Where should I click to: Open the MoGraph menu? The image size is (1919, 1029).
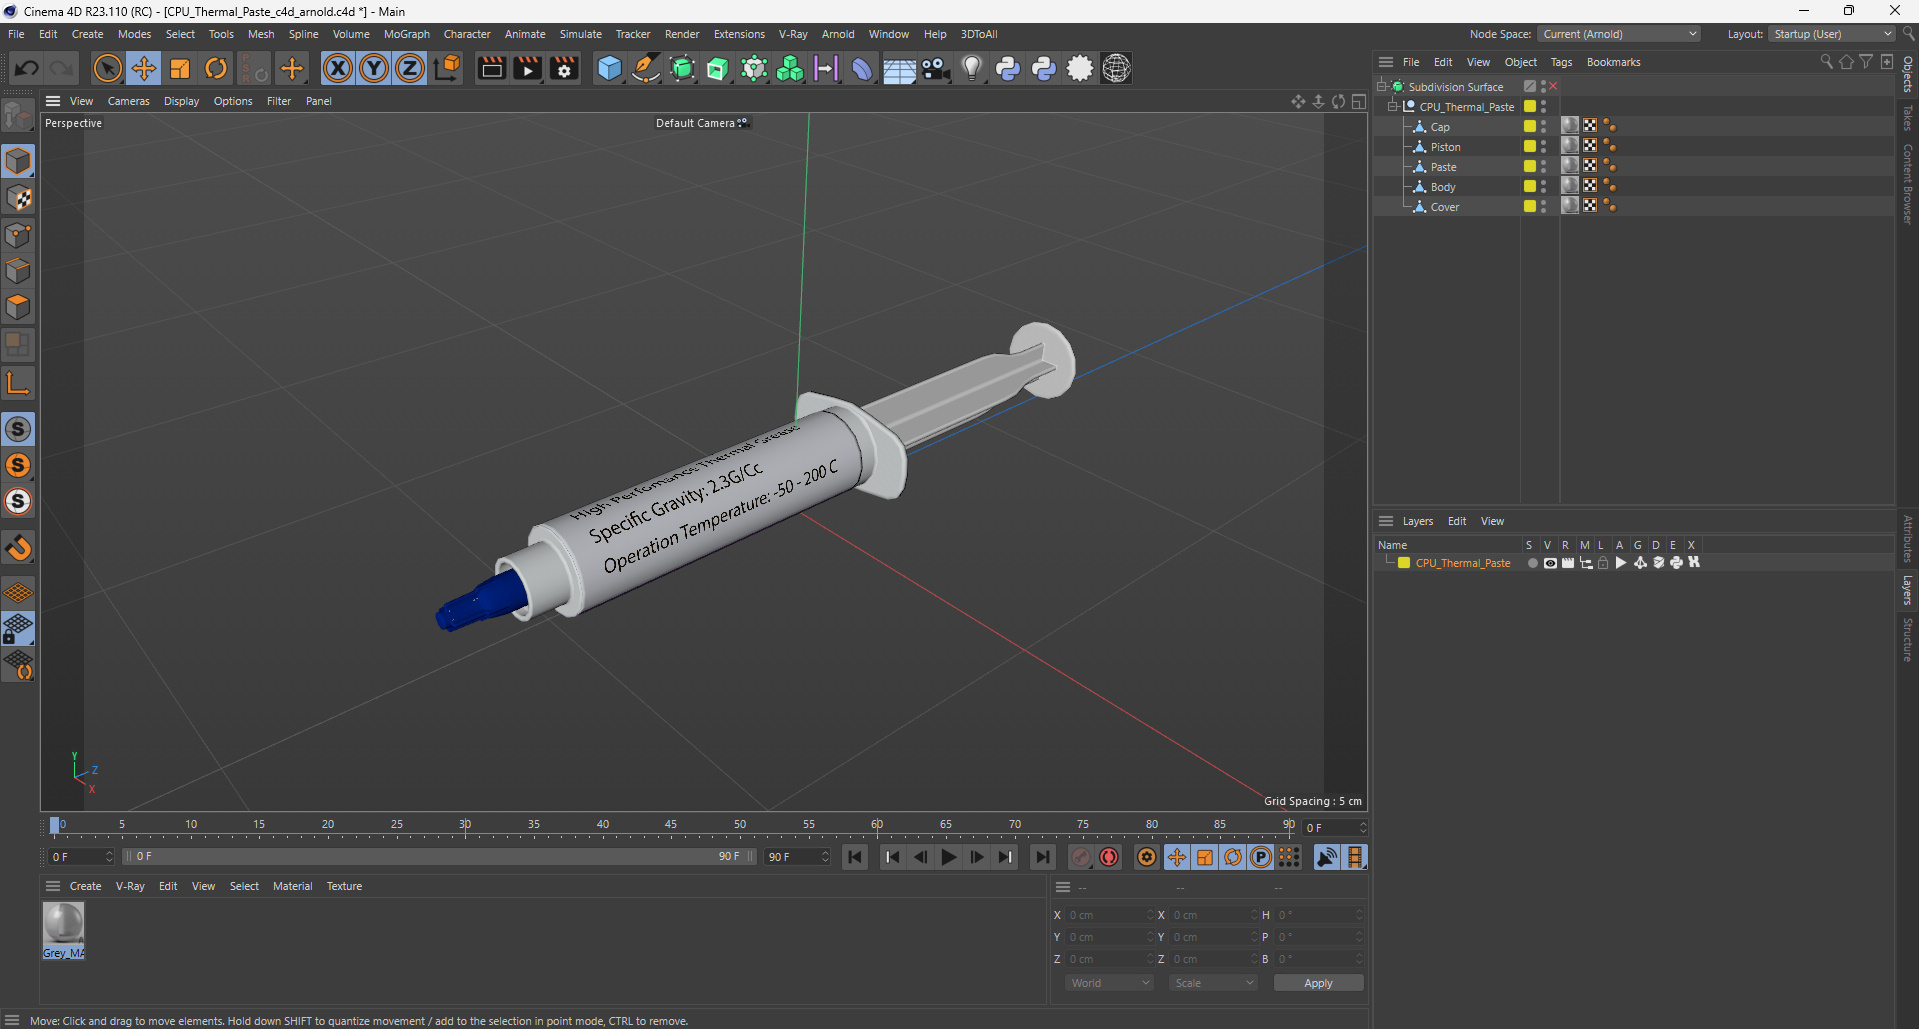(x=406, y=34)
